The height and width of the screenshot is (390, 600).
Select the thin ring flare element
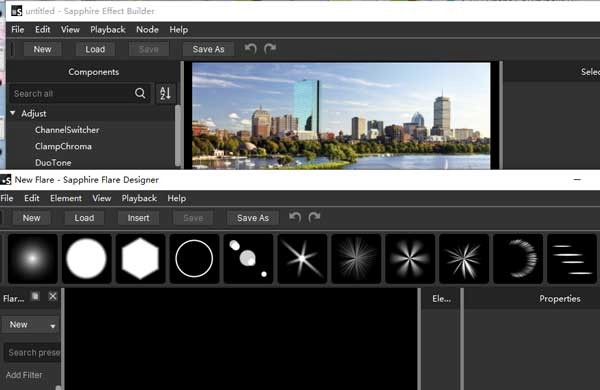194,259
